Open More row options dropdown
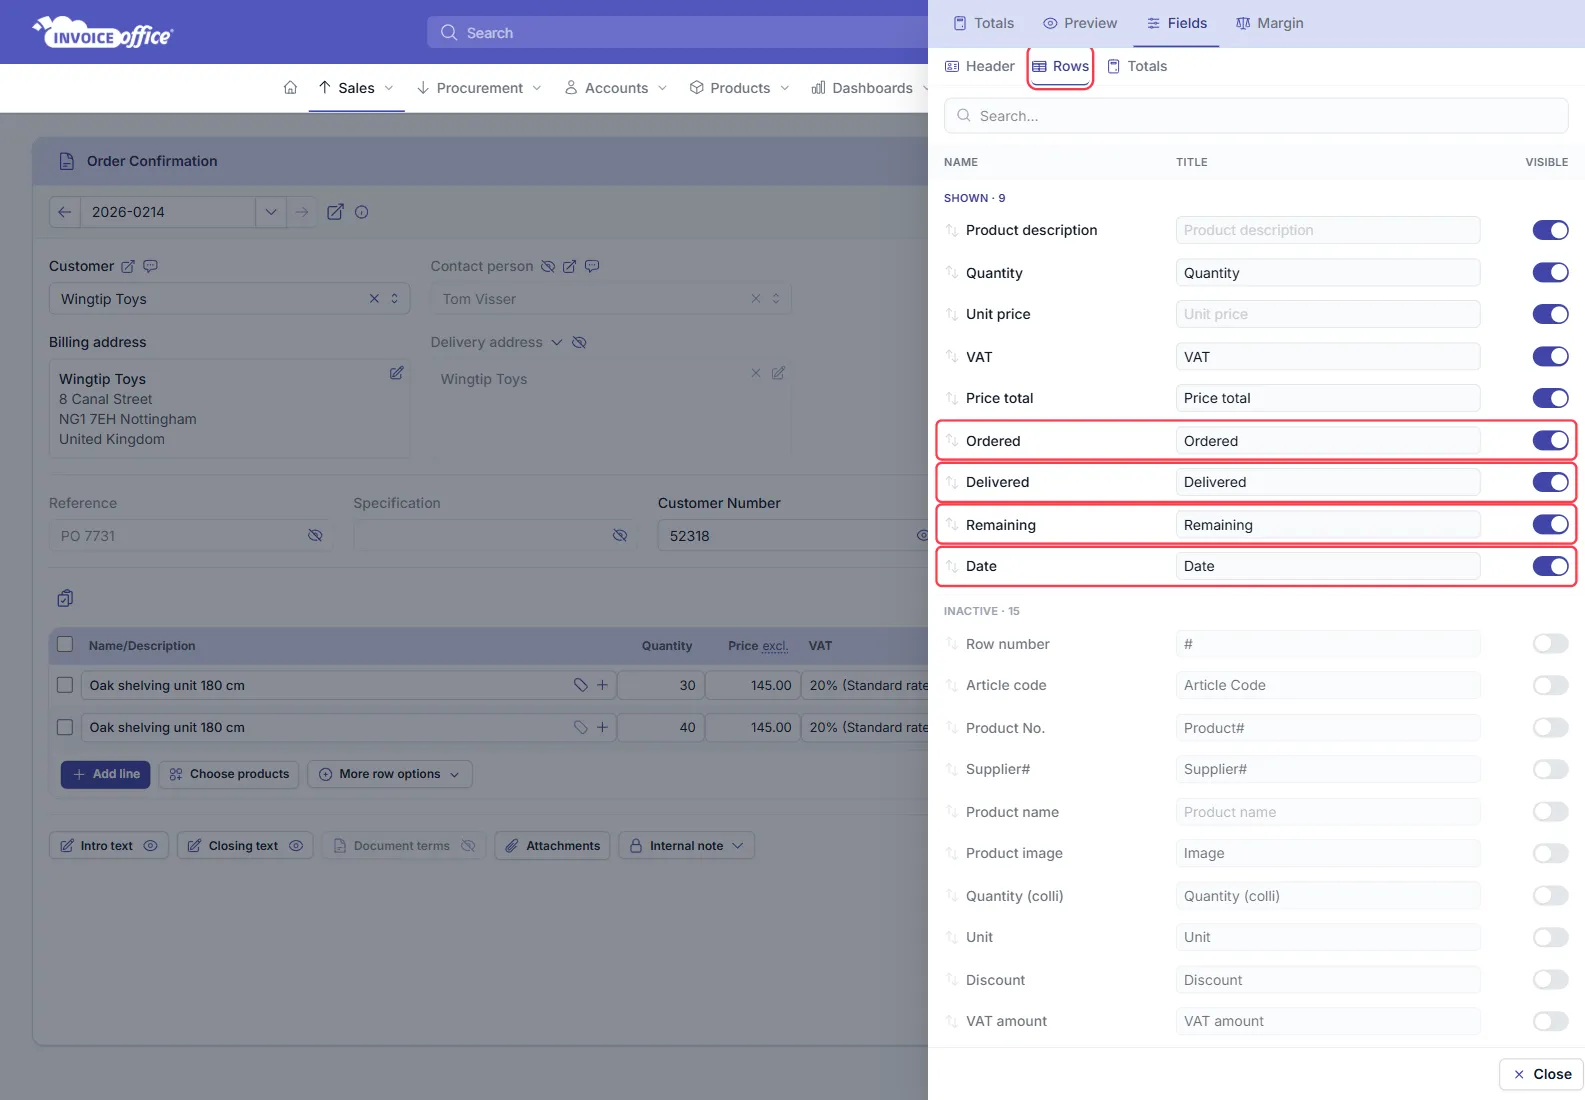The width and height of the screenshot is (1585, 1100). pos(390,774)
